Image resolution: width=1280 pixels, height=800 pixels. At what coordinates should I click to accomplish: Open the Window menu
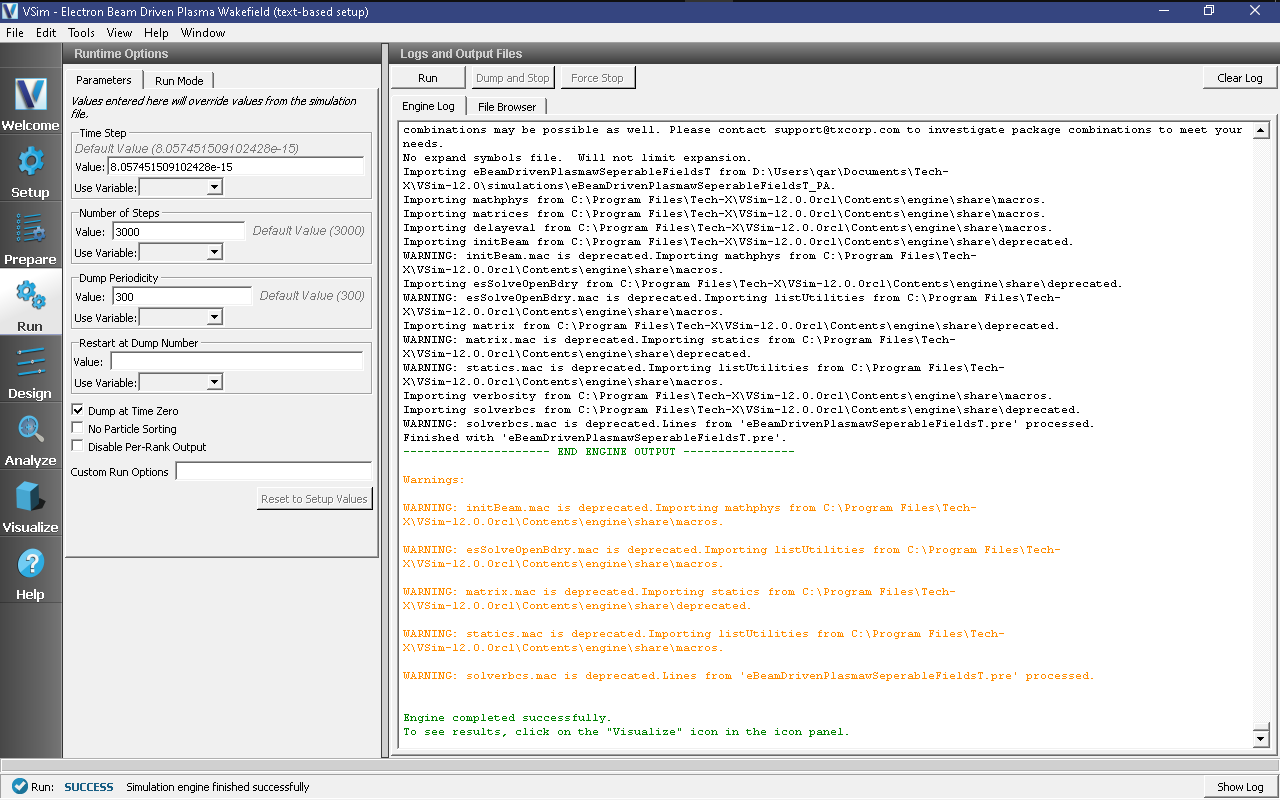203,33
